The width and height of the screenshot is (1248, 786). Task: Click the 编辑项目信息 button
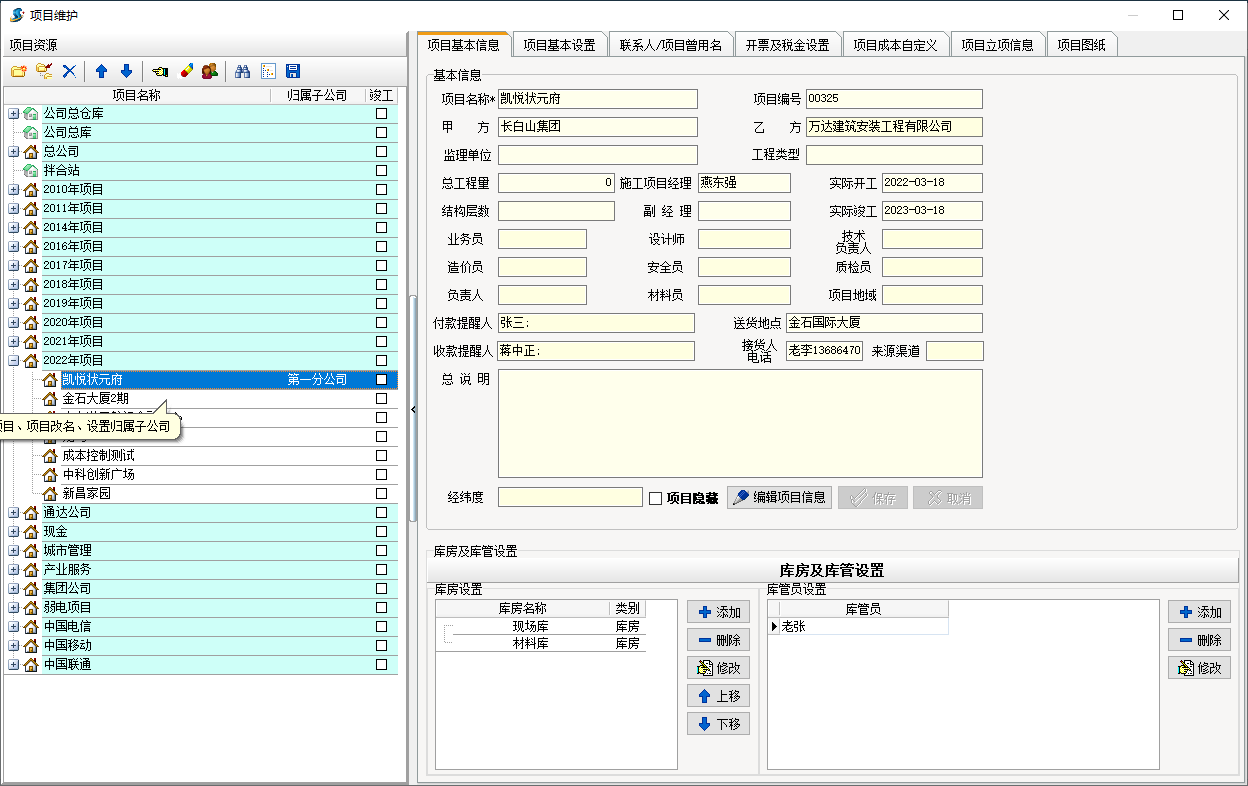(x=779, y=498)
